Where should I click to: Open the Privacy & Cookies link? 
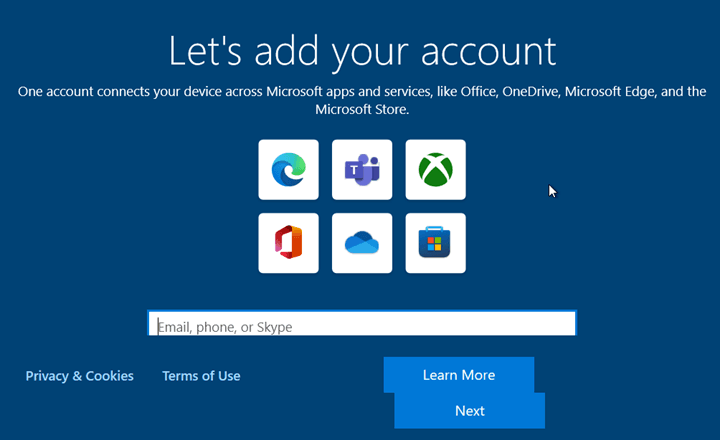[x=79, y=376]
